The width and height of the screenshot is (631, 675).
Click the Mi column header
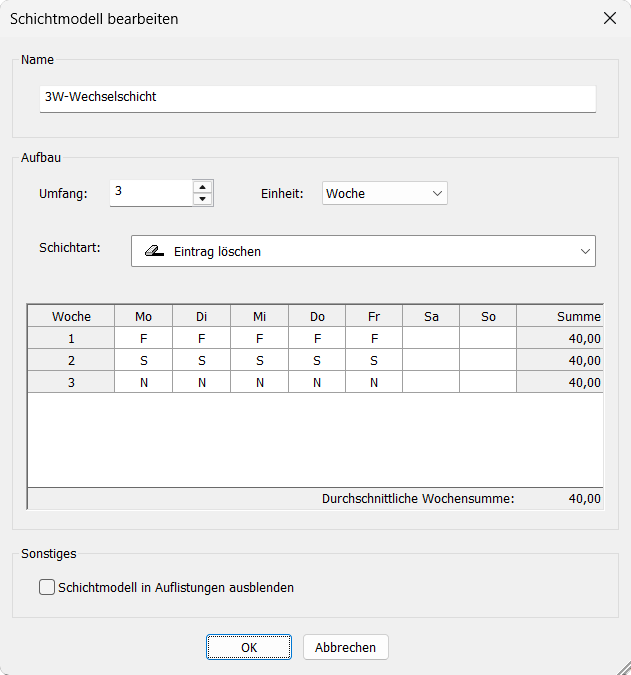point(260,316)
